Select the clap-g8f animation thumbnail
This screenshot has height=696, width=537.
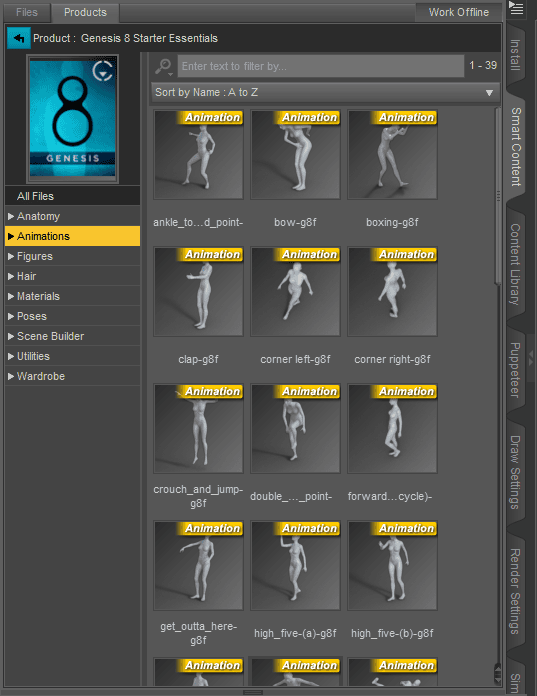(198, 292)
